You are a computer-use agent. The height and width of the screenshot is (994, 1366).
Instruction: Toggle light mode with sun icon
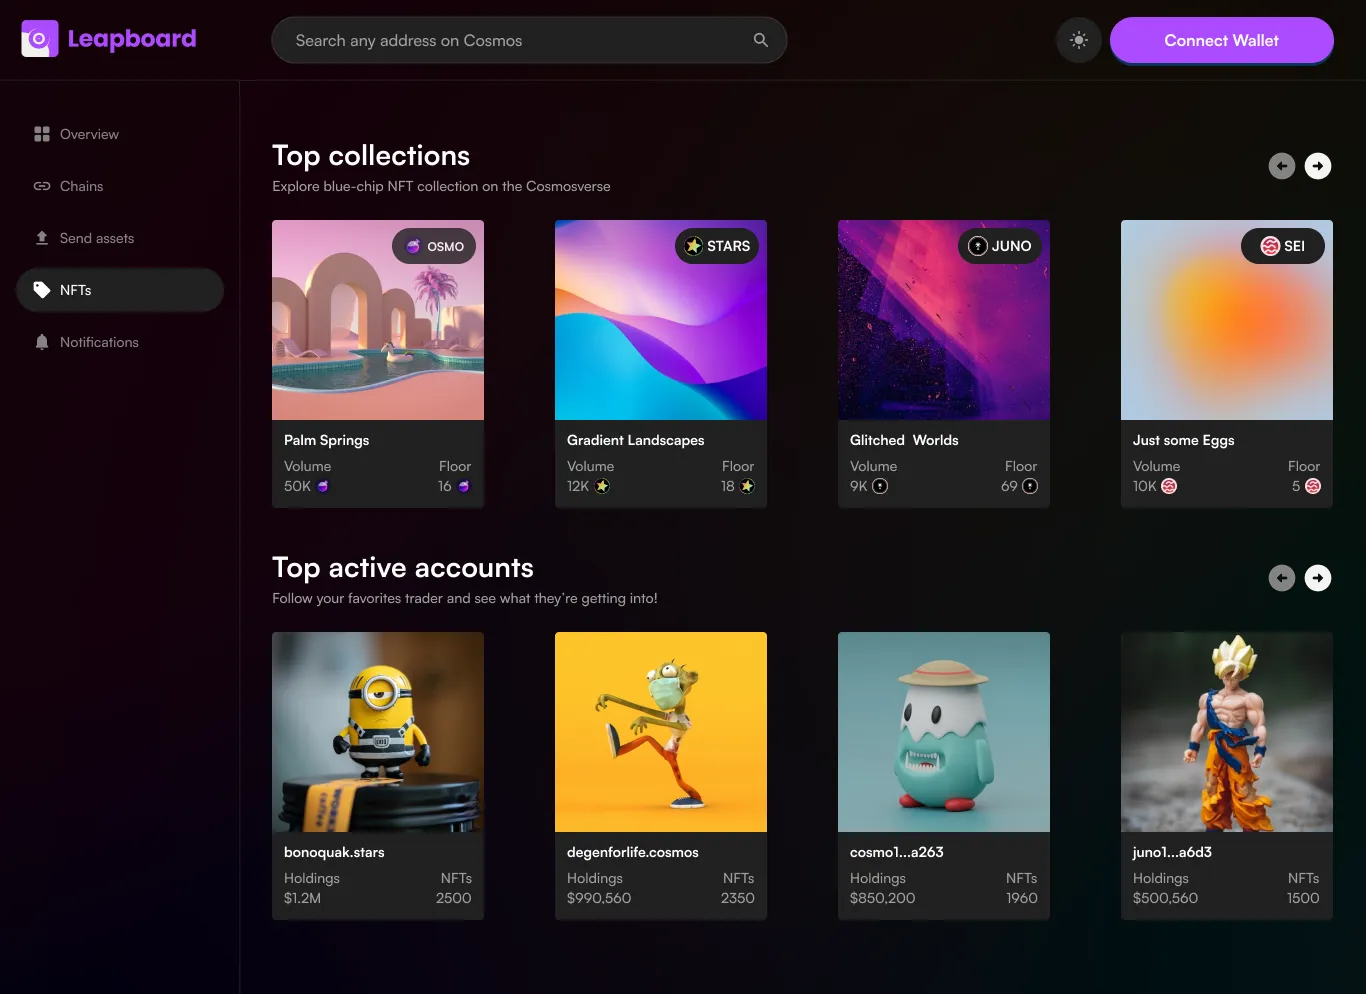coord(1078,40)
